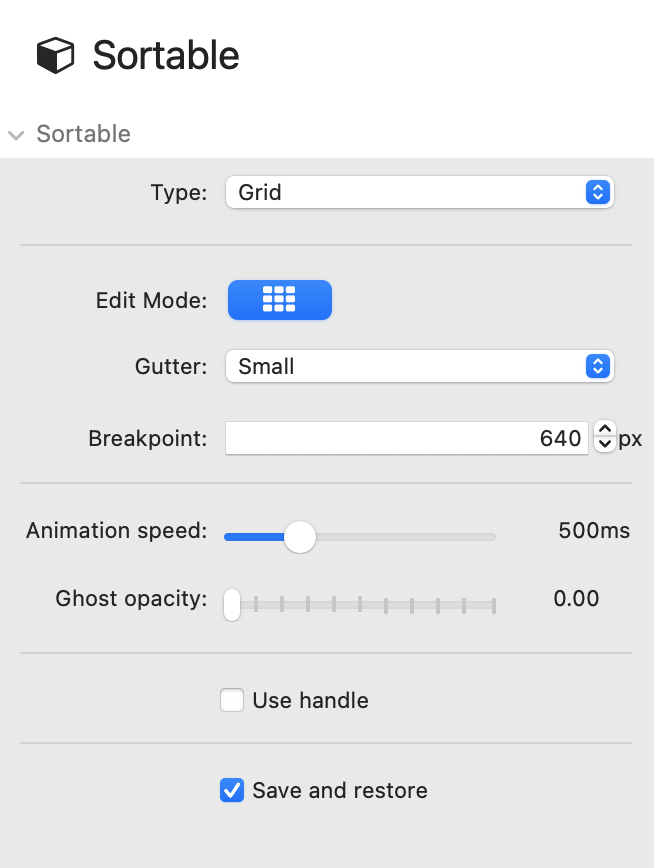654x868 pixels.
Task: Click the Type dropdown arrow button
Action: pos(597,192)
